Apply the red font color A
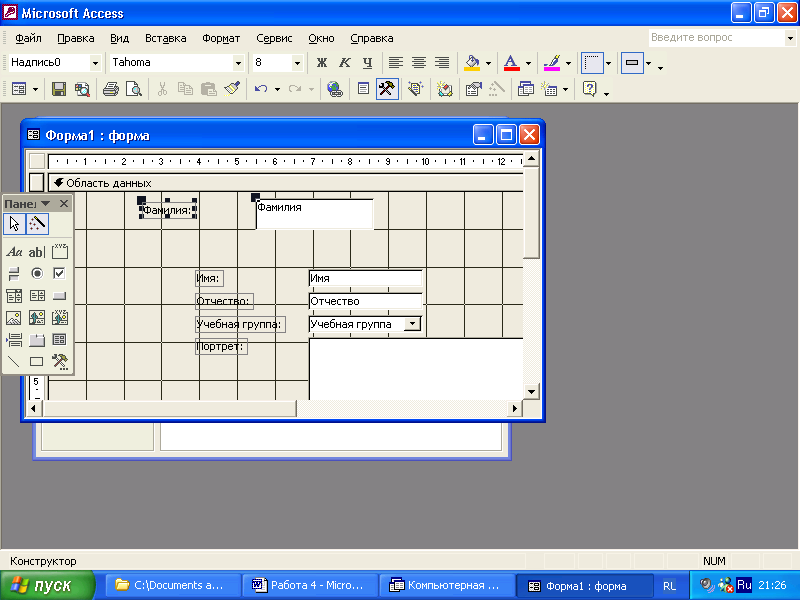Image resolution: width=800 pixels, height=600 pixels. (x=511, y=63)
